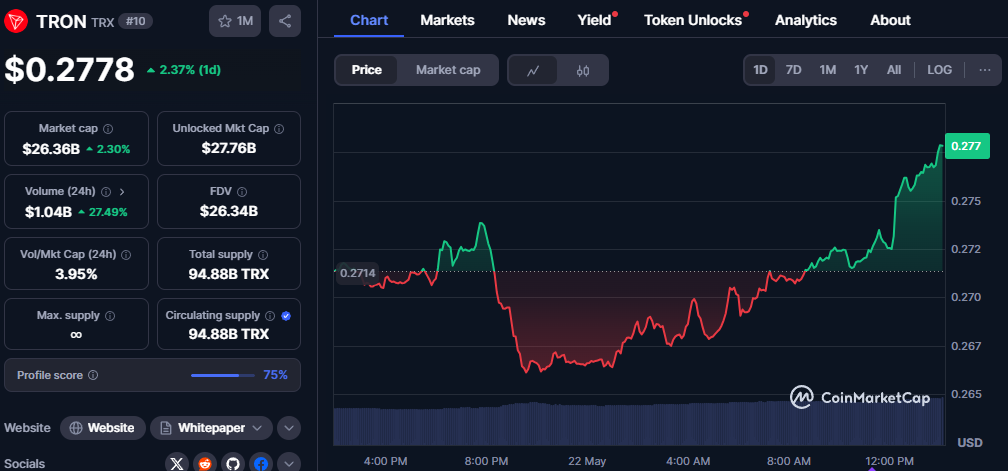Click the #10 rank badge
The height and width of the screenshot is (471, 1008).
(135, 21)
